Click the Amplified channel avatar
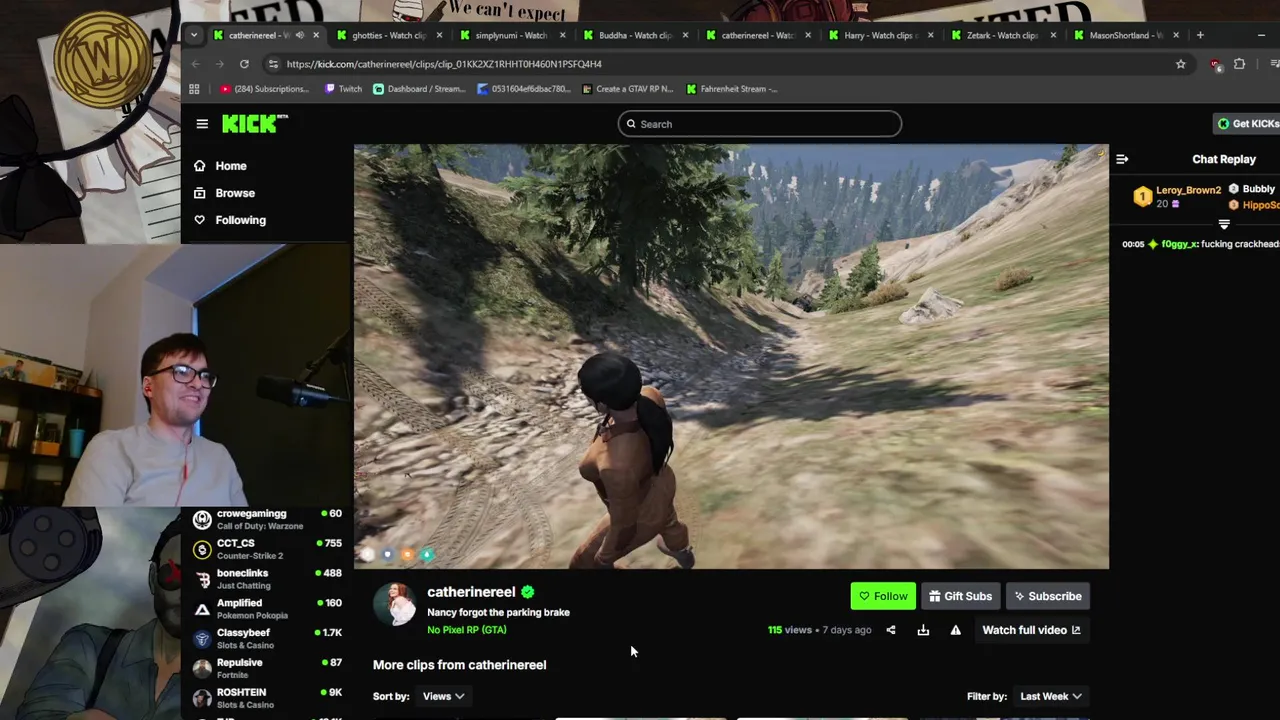The height and width of the screenshot is (720, 1280). coord(202,609)
